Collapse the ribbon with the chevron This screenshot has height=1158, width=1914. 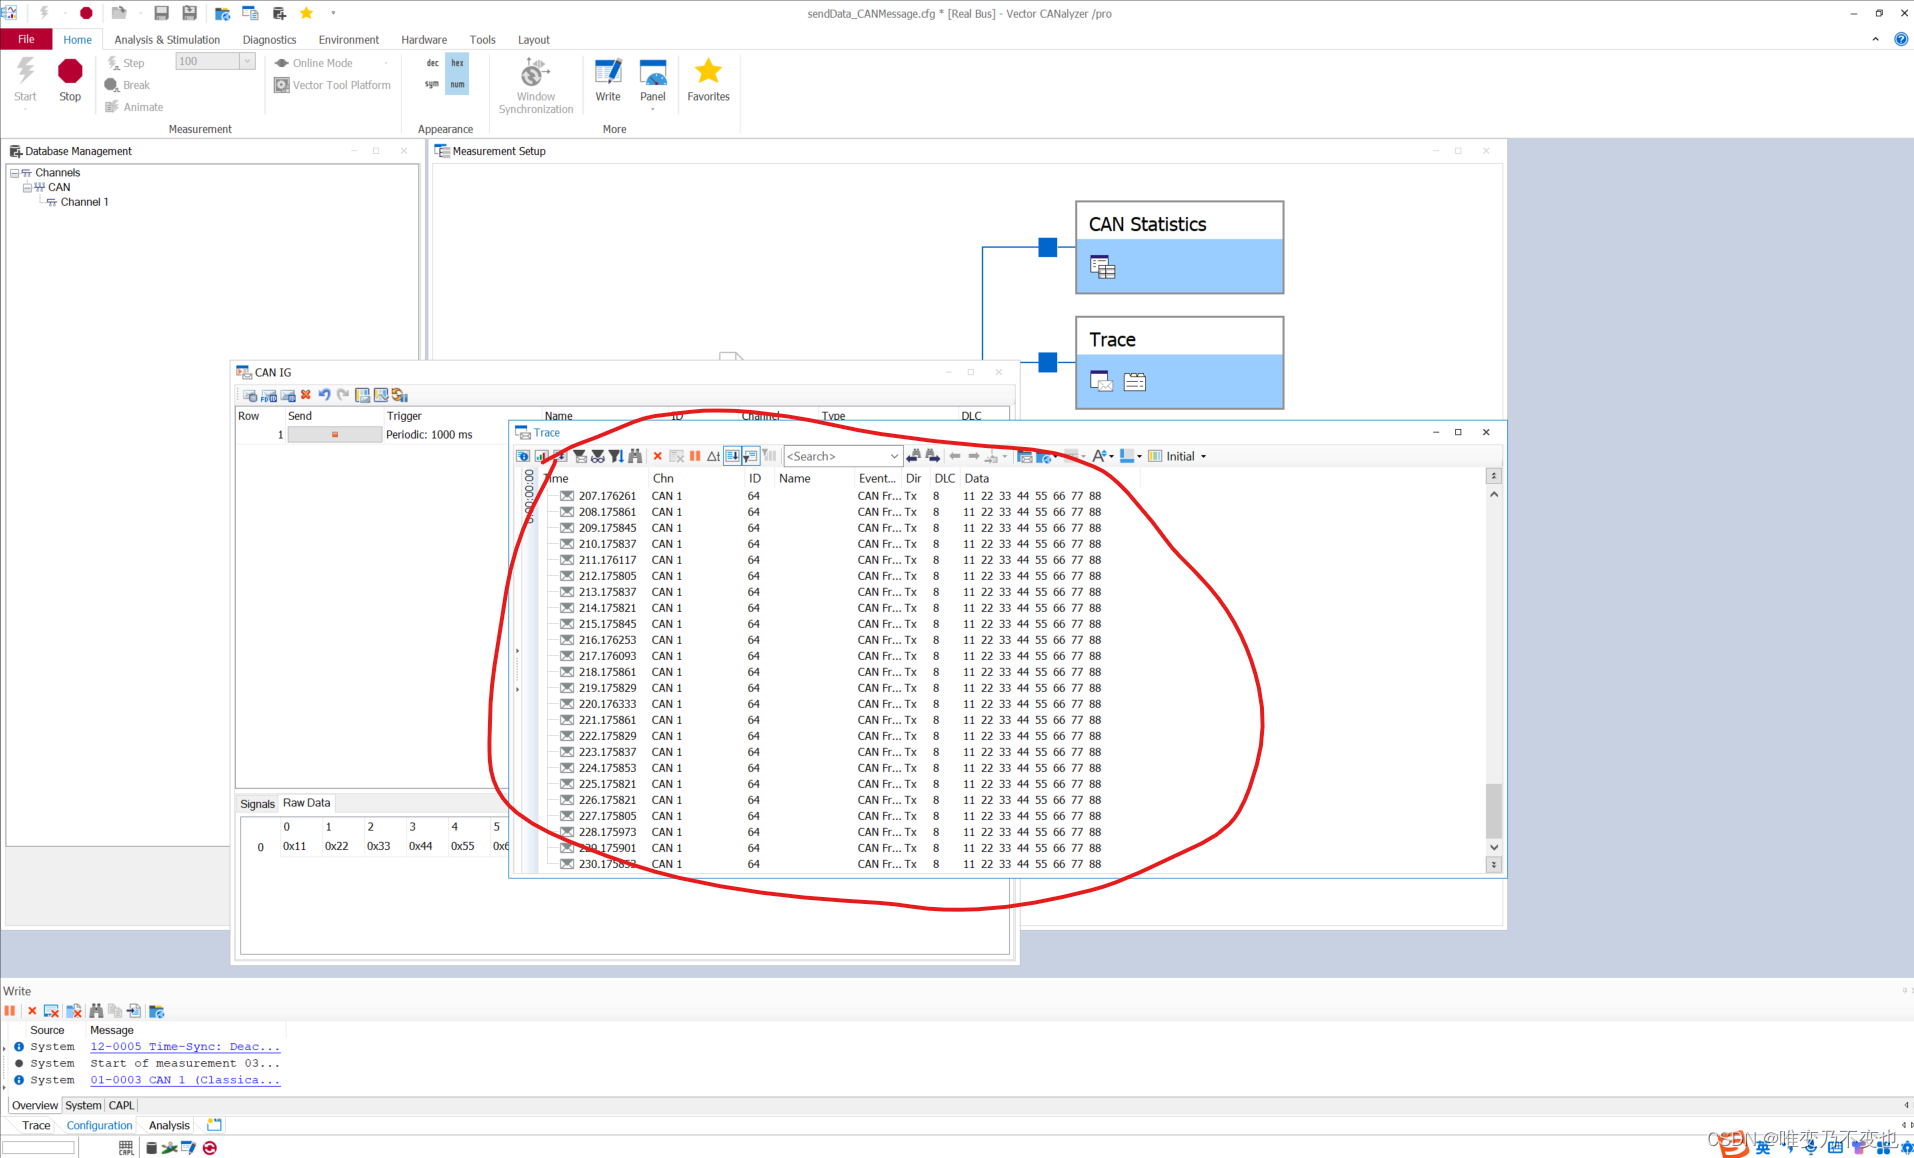point(1875,39)
